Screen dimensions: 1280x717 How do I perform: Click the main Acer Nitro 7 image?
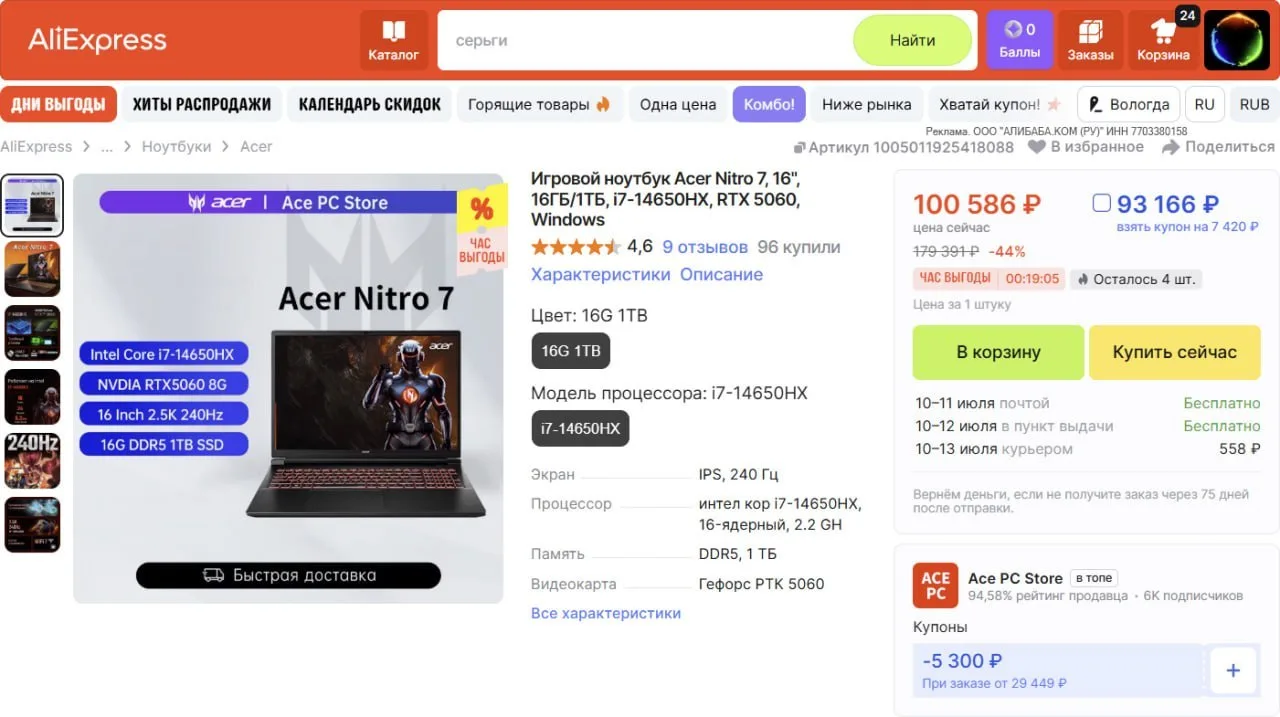pos(288,388)
